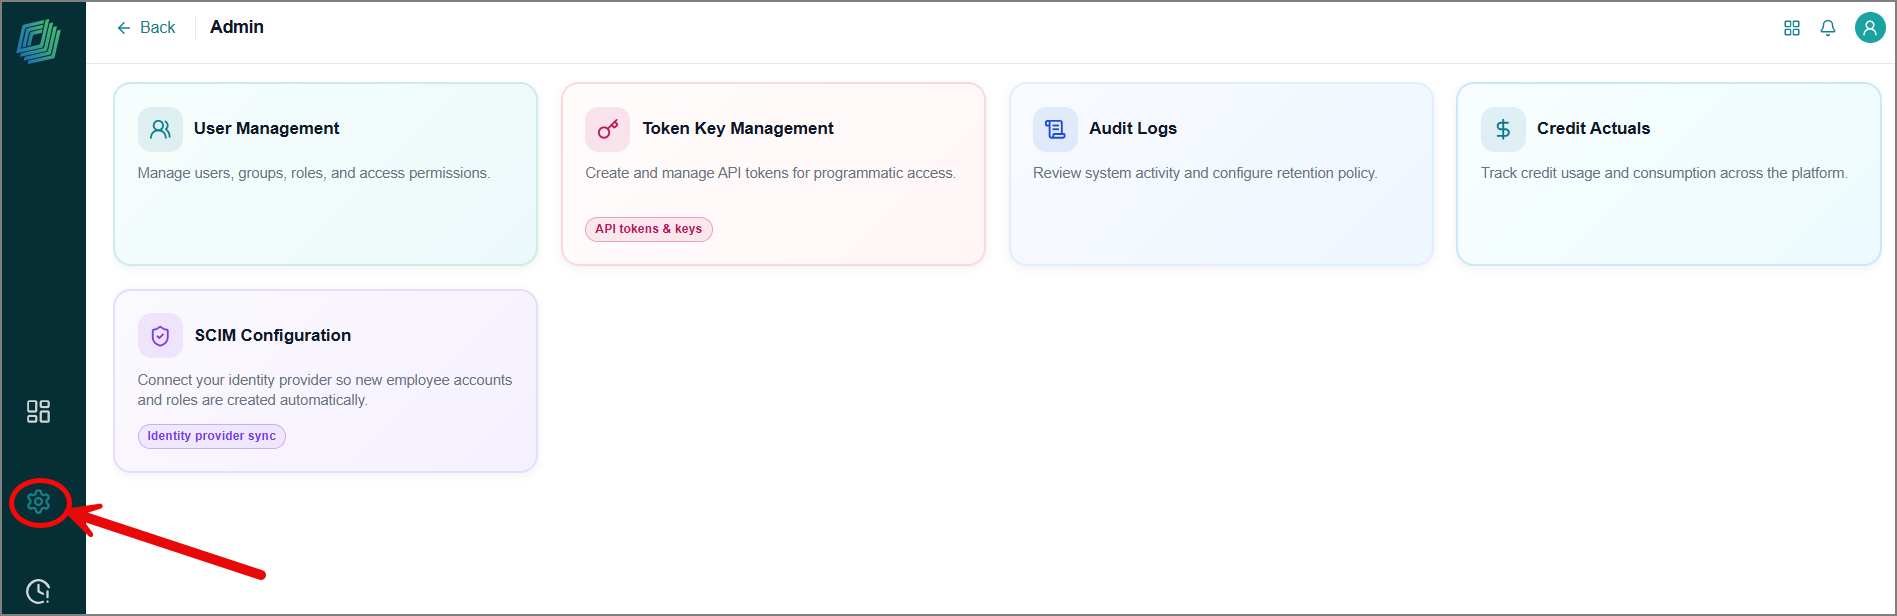Open the dashboard grid icon in sidebar
Viewport: 1897px width, 616px height.
pos(38,411)
